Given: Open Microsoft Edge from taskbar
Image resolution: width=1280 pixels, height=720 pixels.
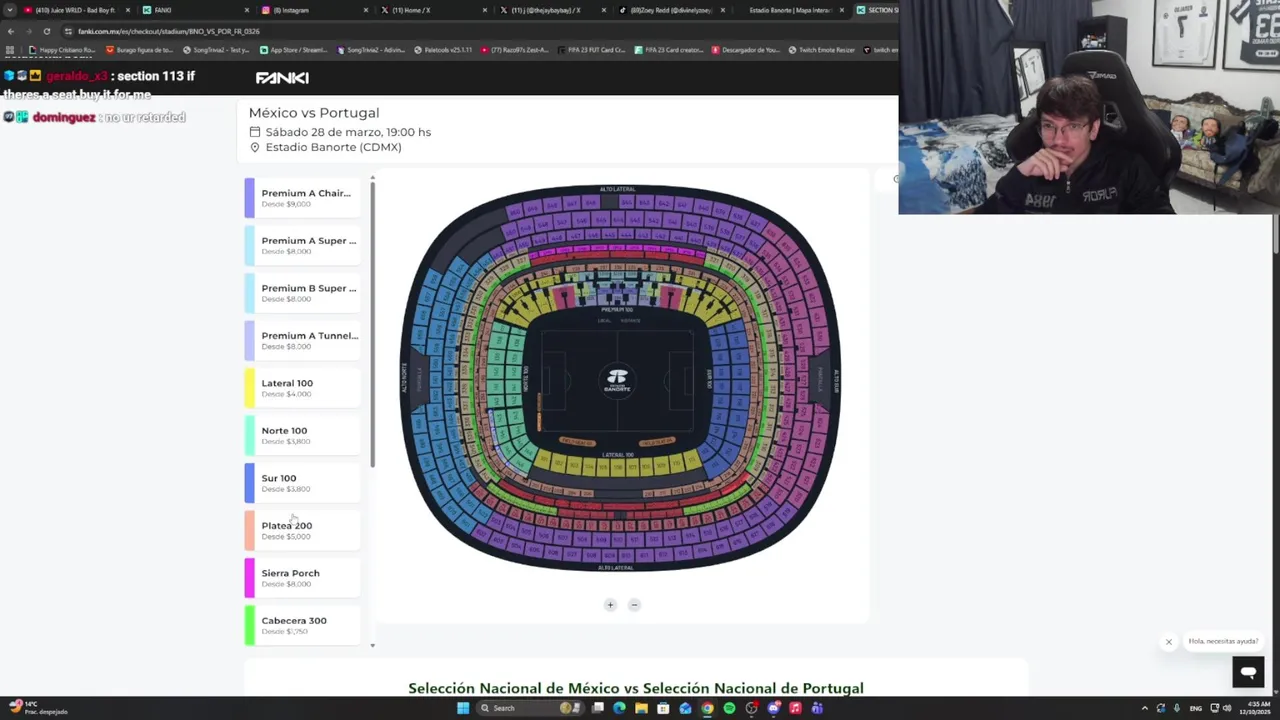Looking at the screenshot, I should pyautogui.click(x=619, y=708).
